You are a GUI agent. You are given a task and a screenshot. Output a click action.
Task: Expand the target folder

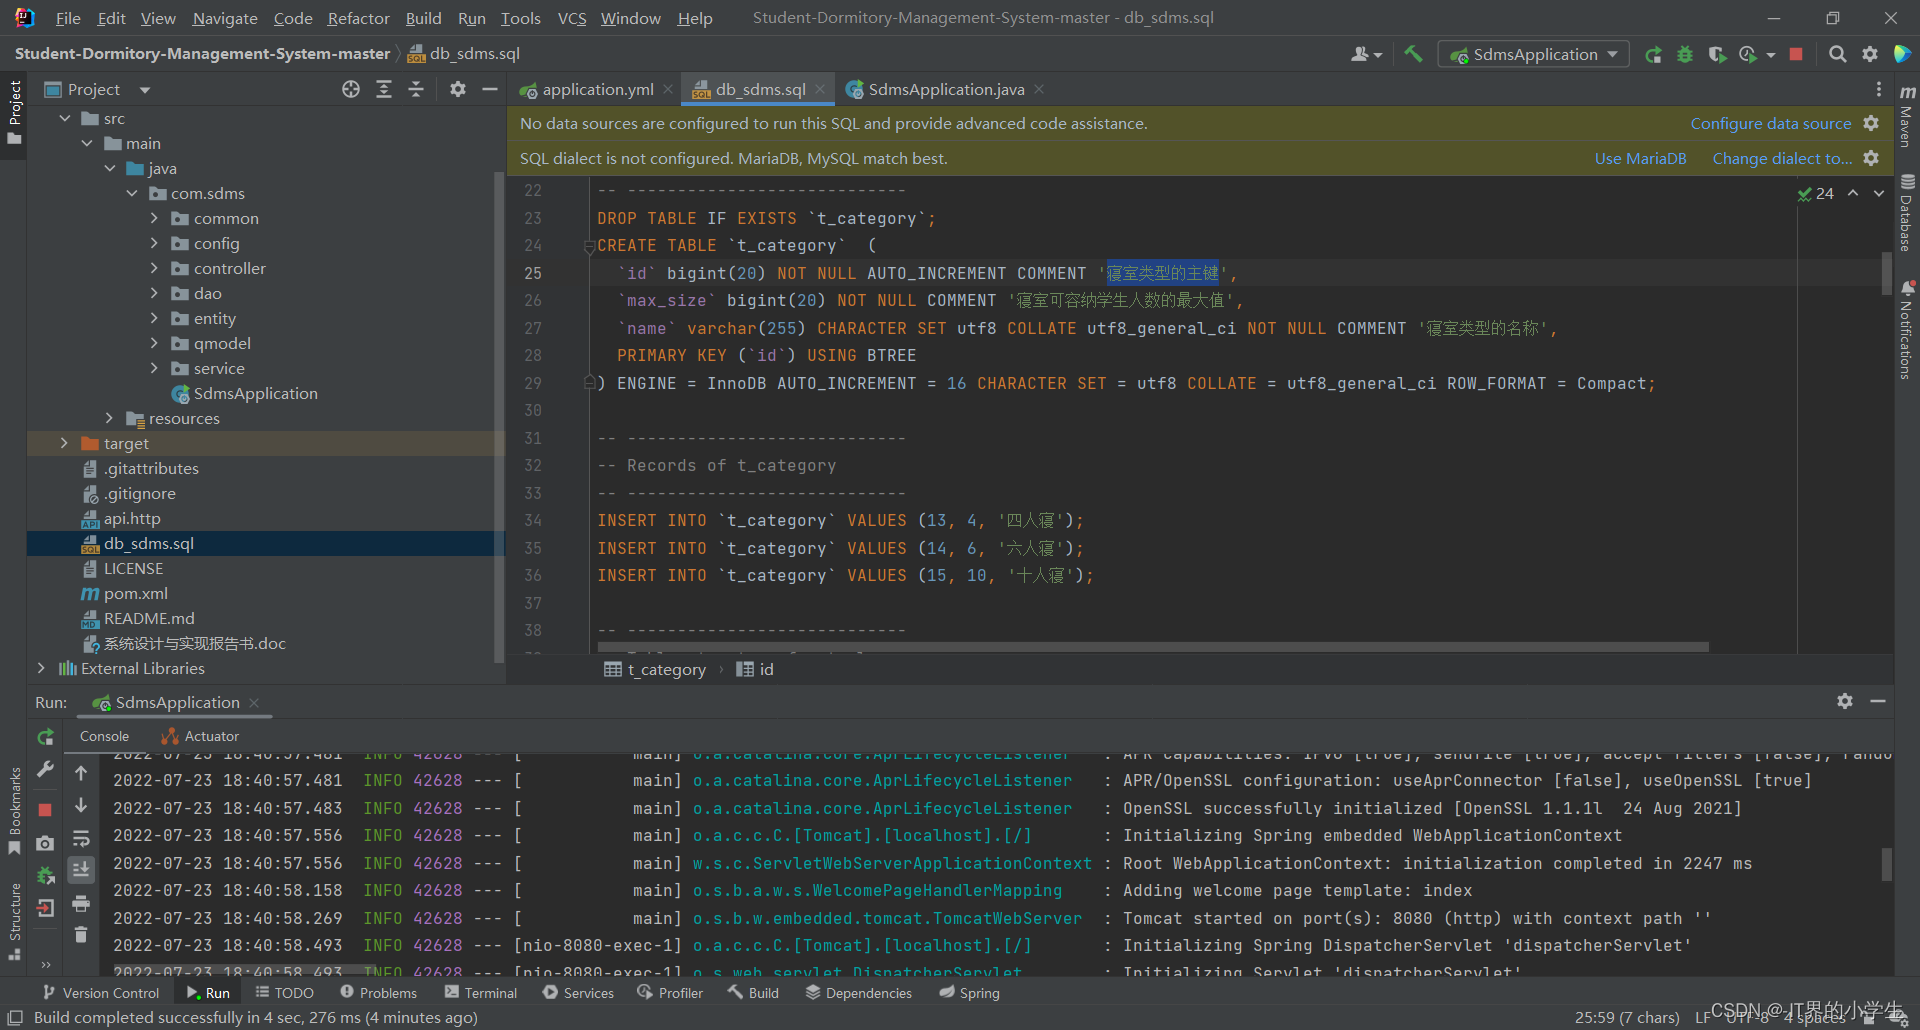point(65,443)
